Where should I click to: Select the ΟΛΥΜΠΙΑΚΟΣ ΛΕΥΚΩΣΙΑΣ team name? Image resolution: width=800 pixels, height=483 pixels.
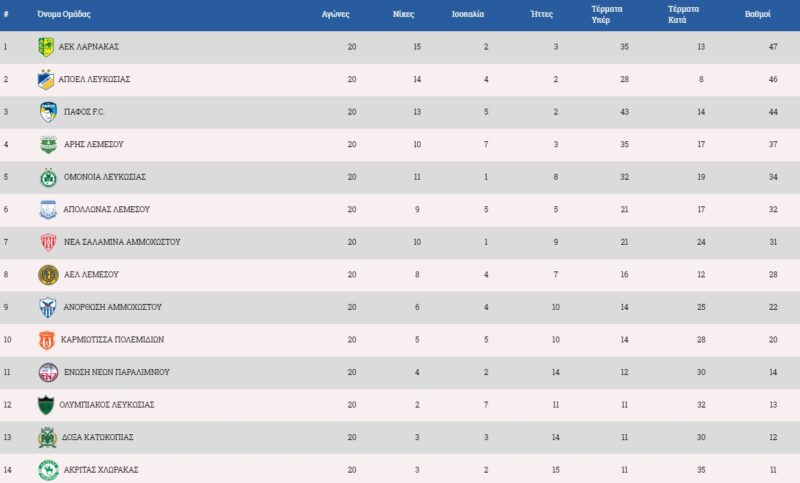point(107,405)
